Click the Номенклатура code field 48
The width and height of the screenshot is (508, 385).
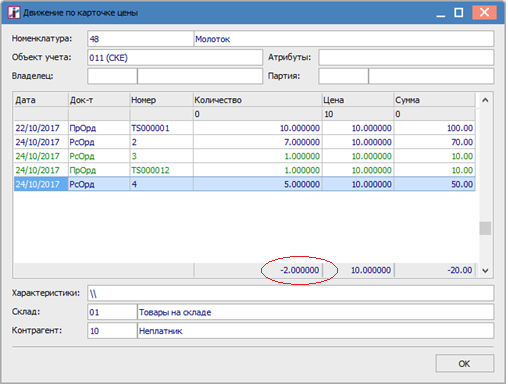[140, 39]
